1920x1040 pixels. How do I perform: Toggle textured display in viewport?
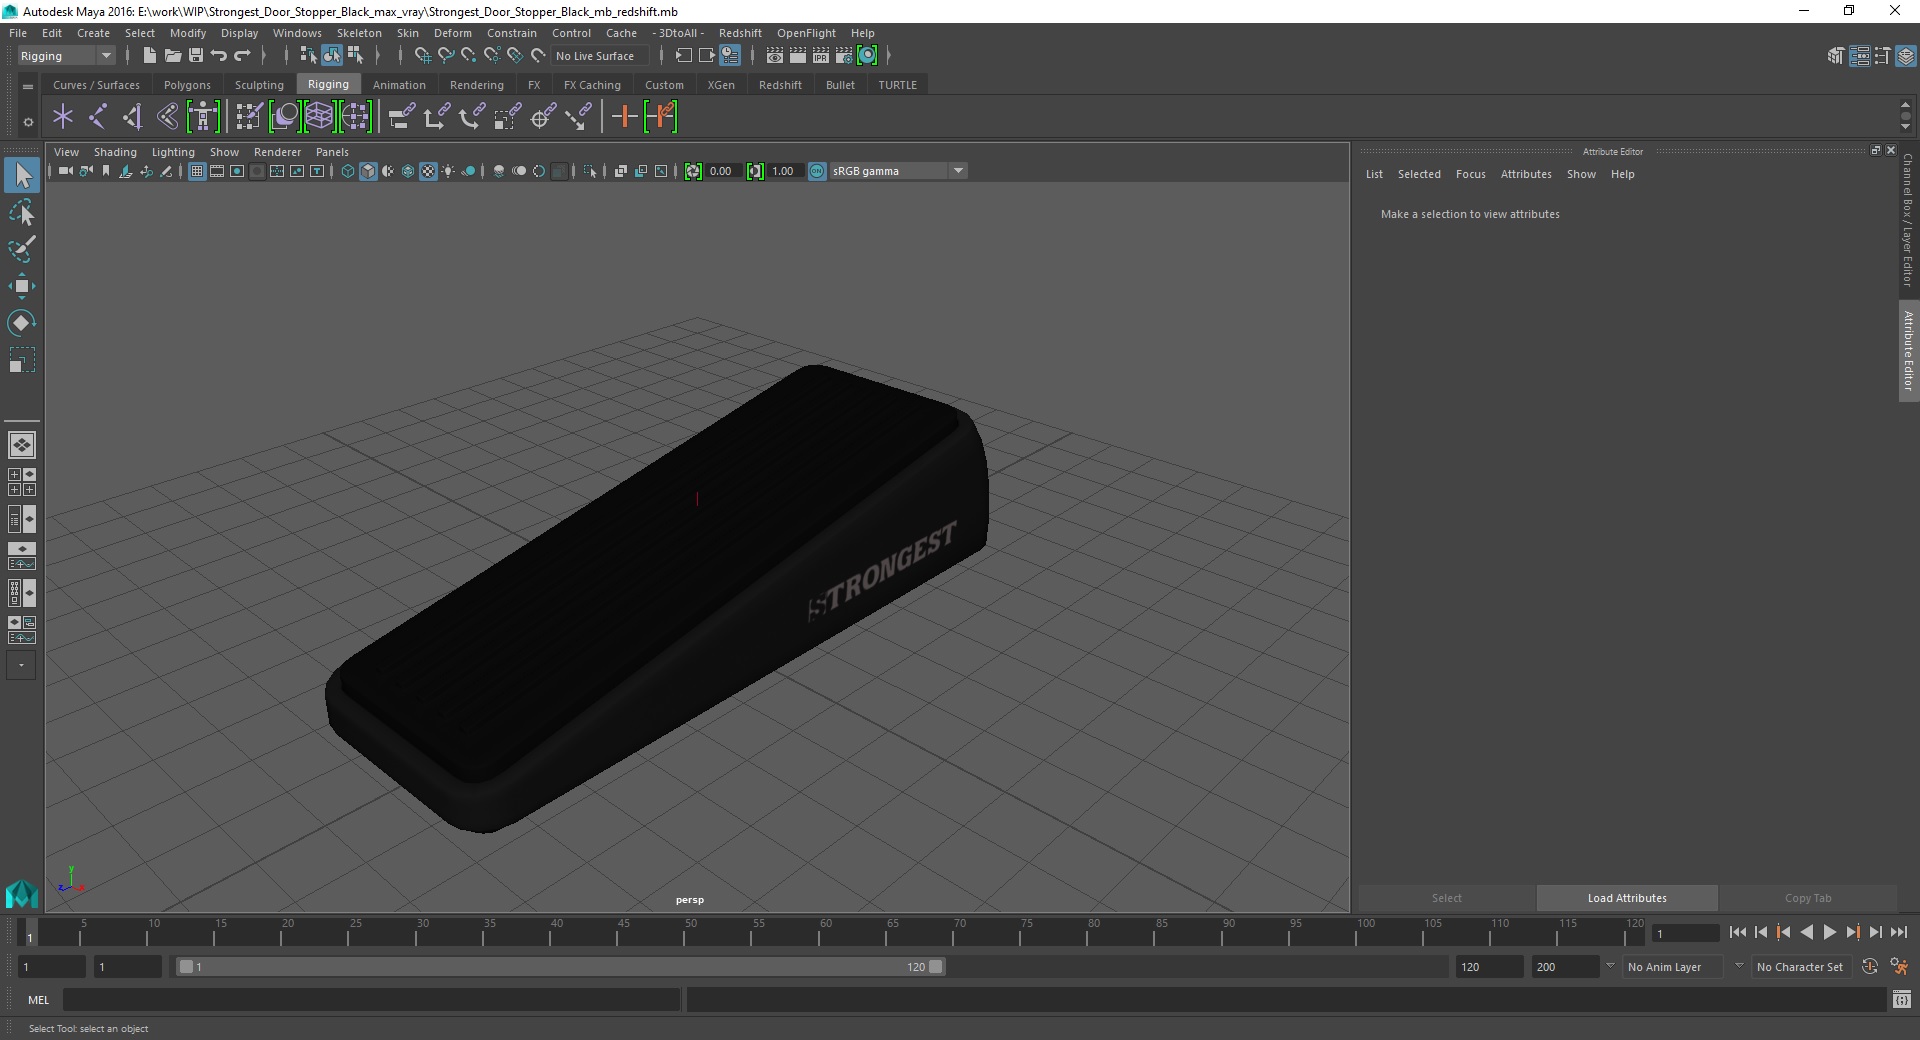[x=428, y=171]
